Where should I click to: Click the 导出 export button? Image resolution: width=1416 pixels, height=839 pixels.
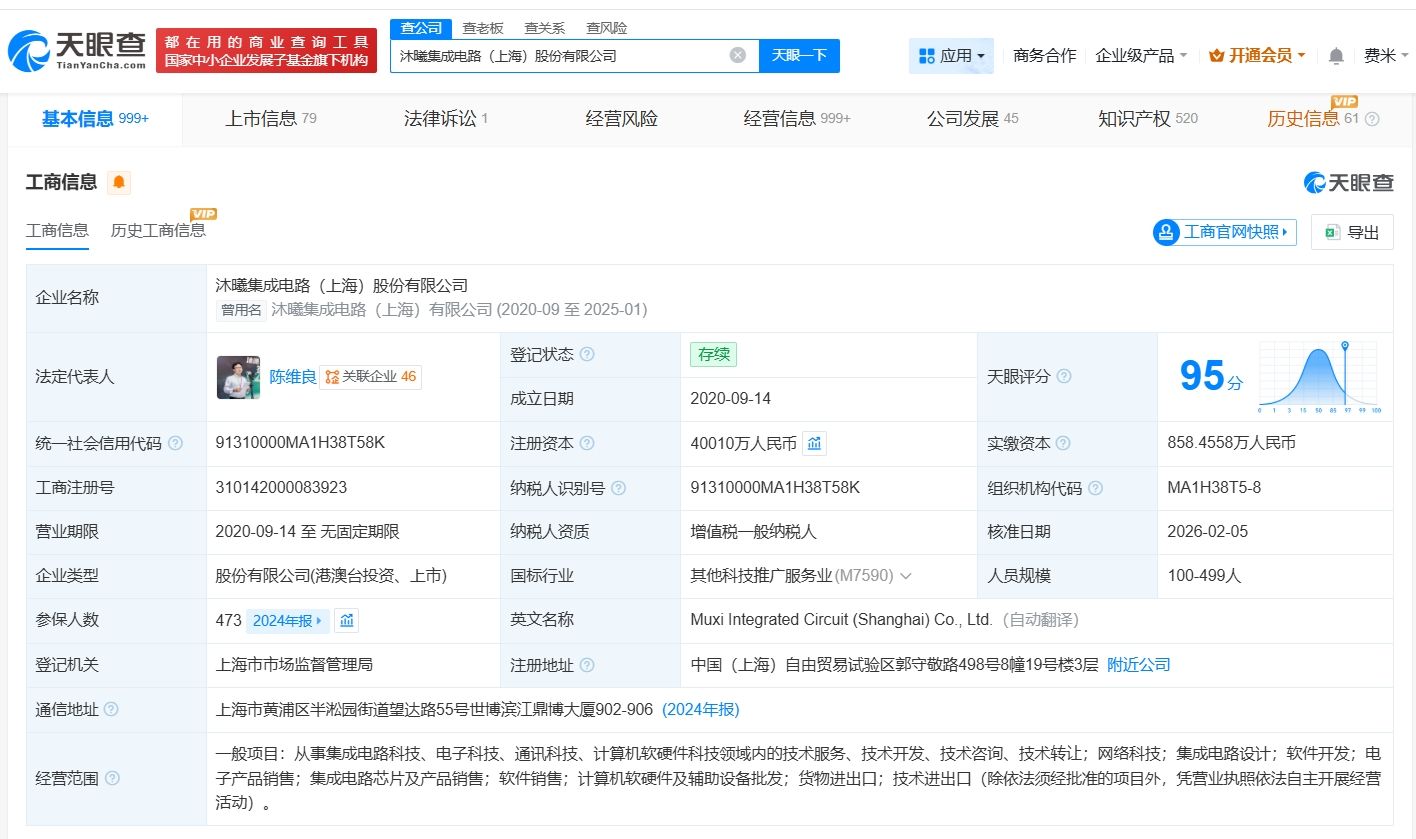(x=1352, y=232)
